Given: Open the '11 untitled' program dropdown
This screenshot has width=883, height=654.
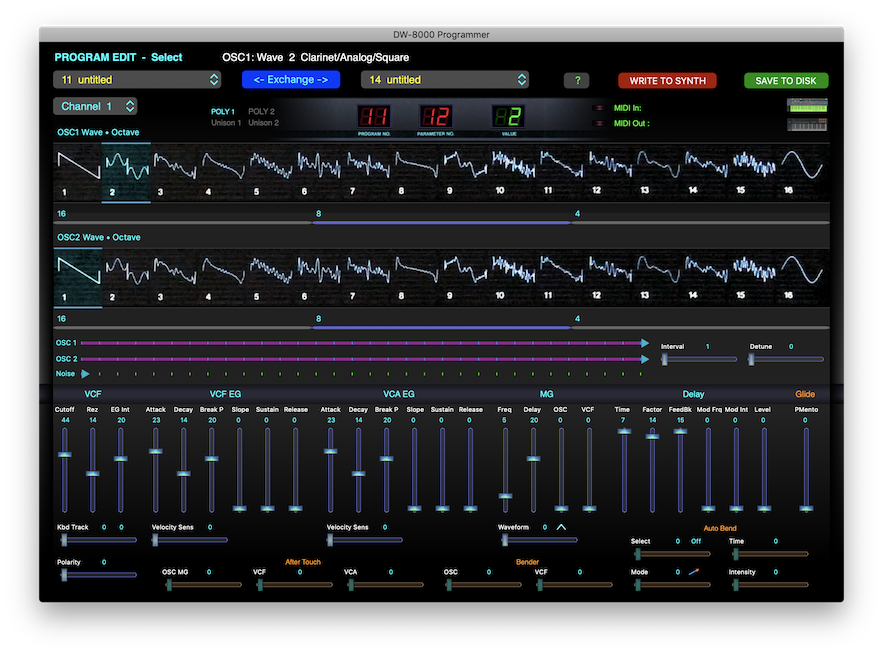Looking at the screenshot, I should (x=138, y=80).
